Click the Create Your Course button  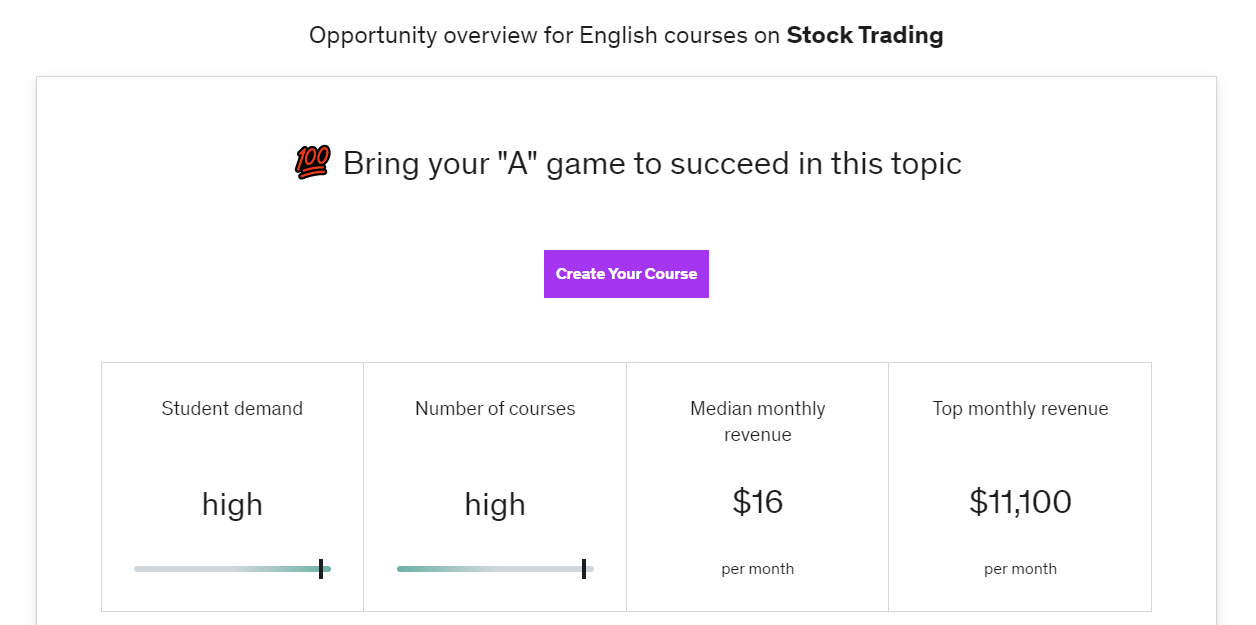(x=626, y=274)
